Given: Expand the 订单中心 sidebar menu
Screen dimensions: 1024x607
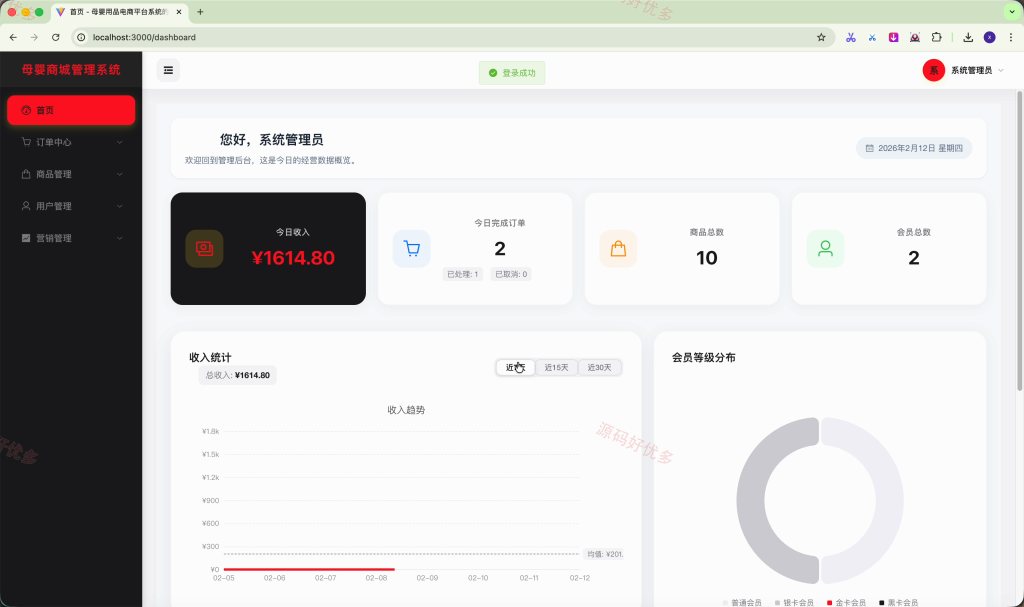Looking at the screenshot, I should tap(71, 142).
